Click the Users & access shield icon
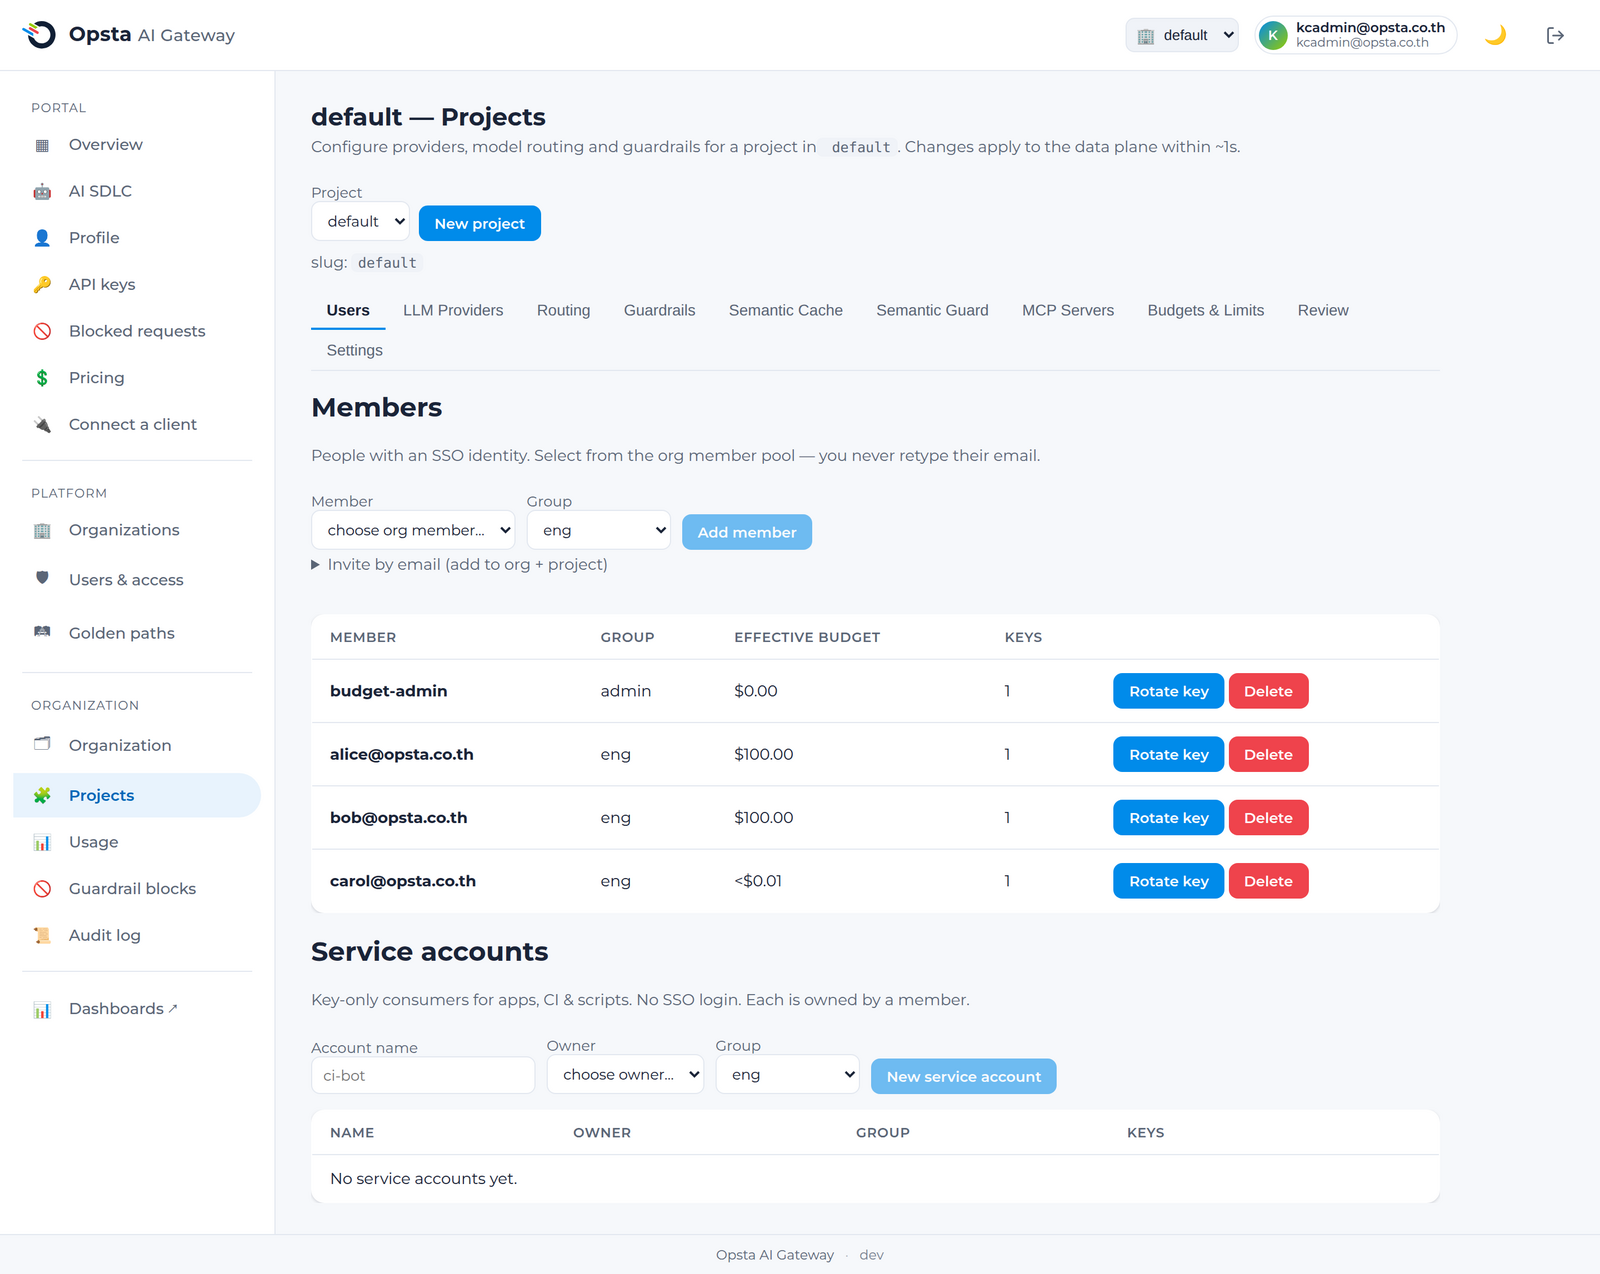The width and height of the screenshot is (1600, 1274). tap(42, 578)
